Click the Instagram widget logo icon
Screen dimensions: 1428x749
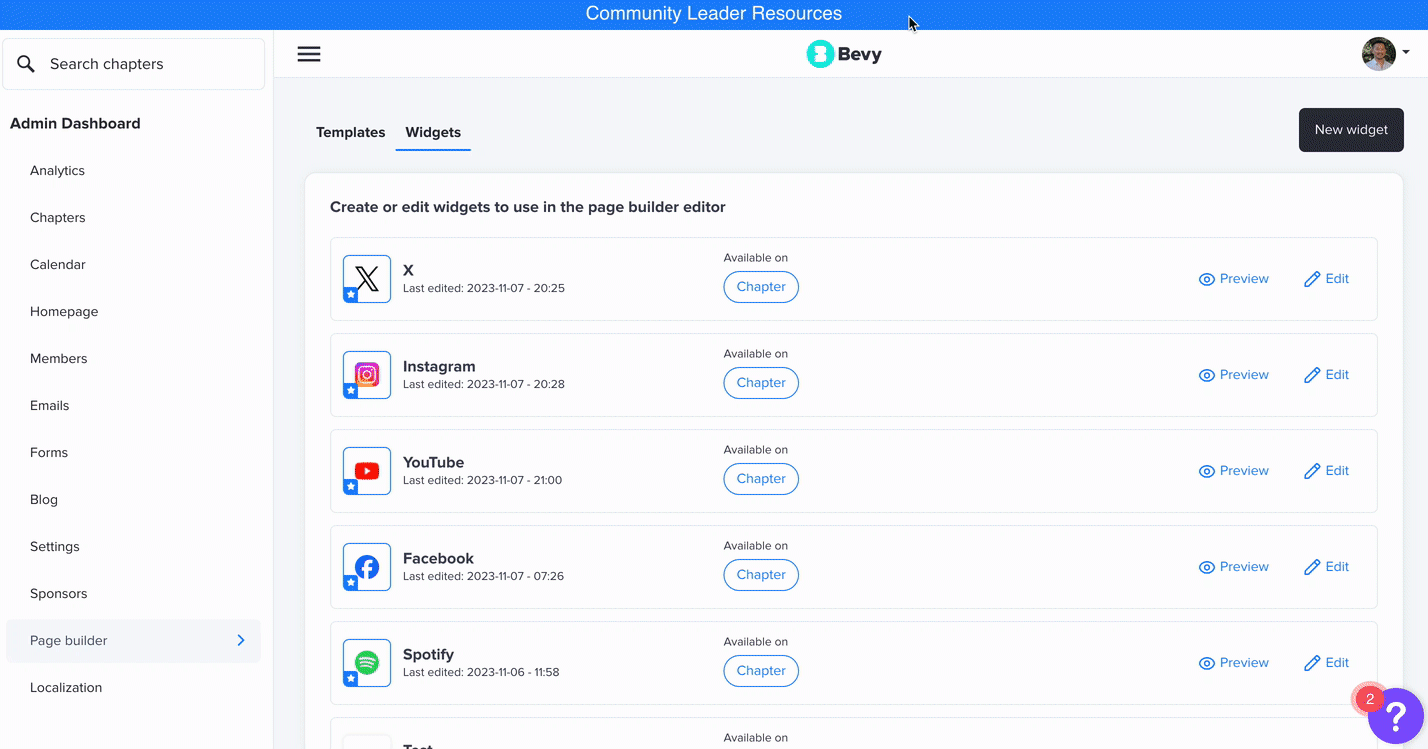(x=367, y=375)
